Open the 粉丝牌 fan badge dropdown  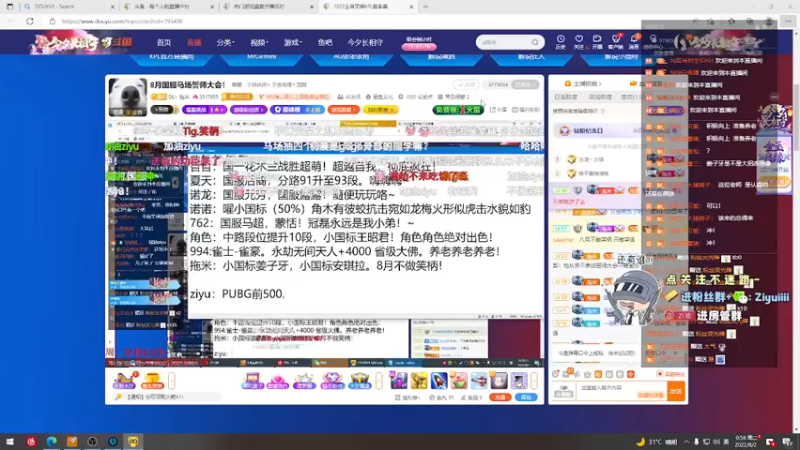pos(564,391)
